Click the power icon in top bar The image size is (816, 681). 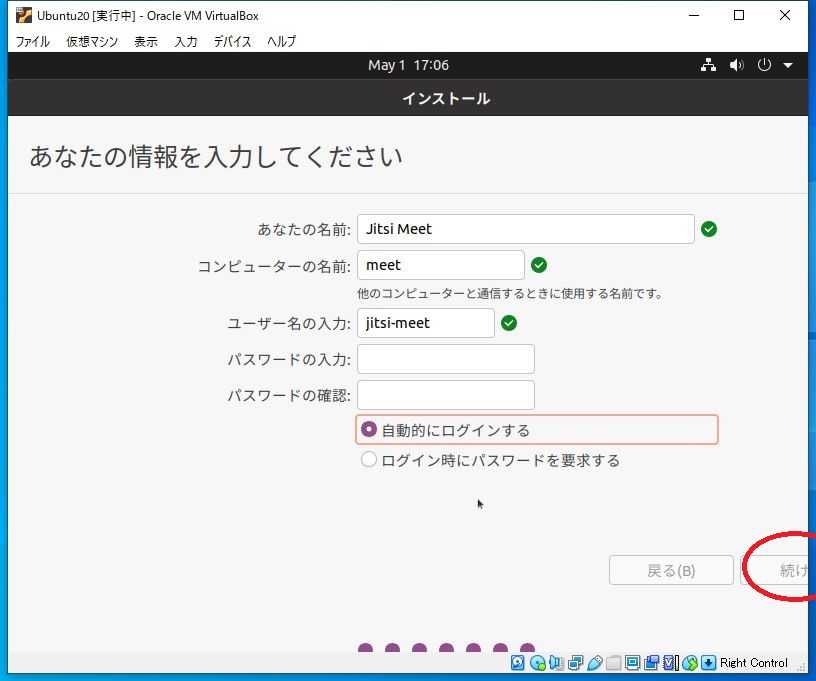(x=764, y=65)
